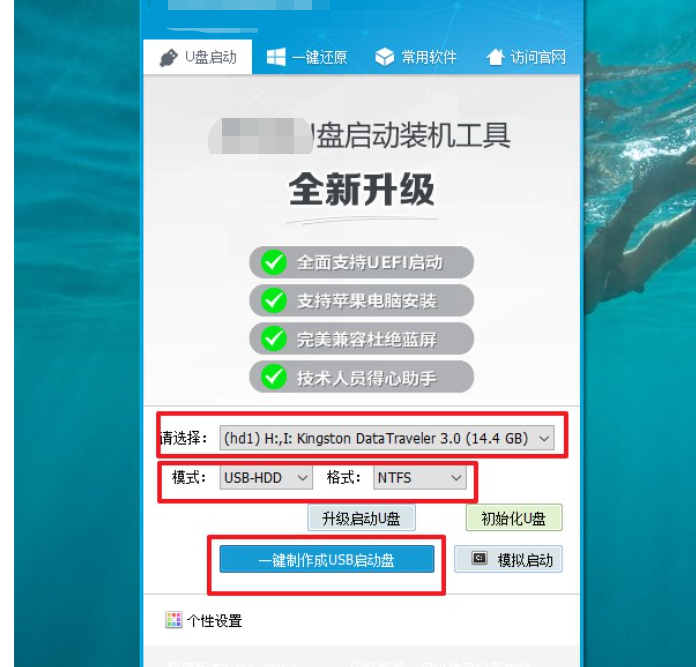Click the house icon for 访问官网
The height and width of the screenshot is (667, 696).
[x=495, y=57]
